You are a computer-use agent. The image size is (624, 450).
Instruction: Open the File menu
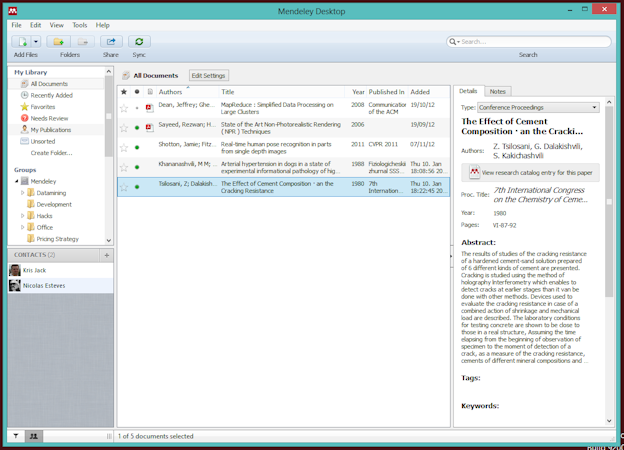click(x=16, y=25)
